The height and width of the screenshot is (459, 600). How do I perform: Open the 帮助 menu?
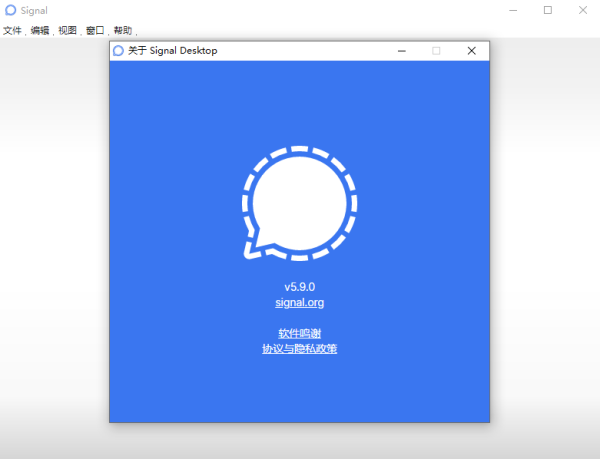[x=123, y=31]
